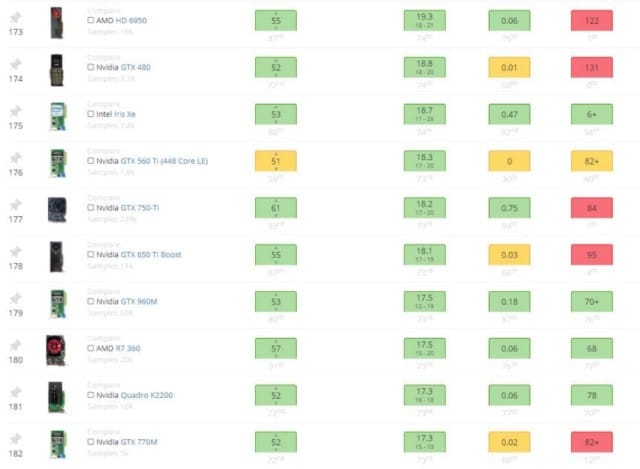
Task: Open GTX 650 Ti Boost card image
Action: pyautogui.click(x=57, y=256)
